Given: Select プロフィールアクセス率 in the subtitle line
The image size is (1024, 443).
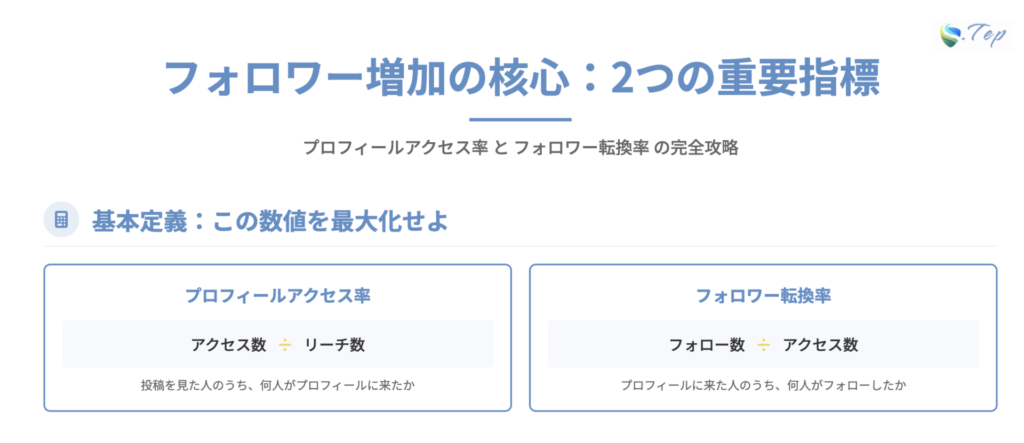Looking at the screenshot, I should pos(396,147).
